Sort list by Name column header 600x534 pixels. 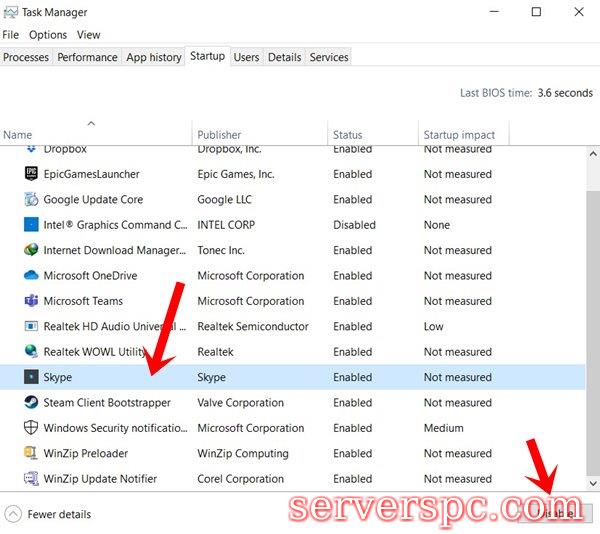pos(18,135)
